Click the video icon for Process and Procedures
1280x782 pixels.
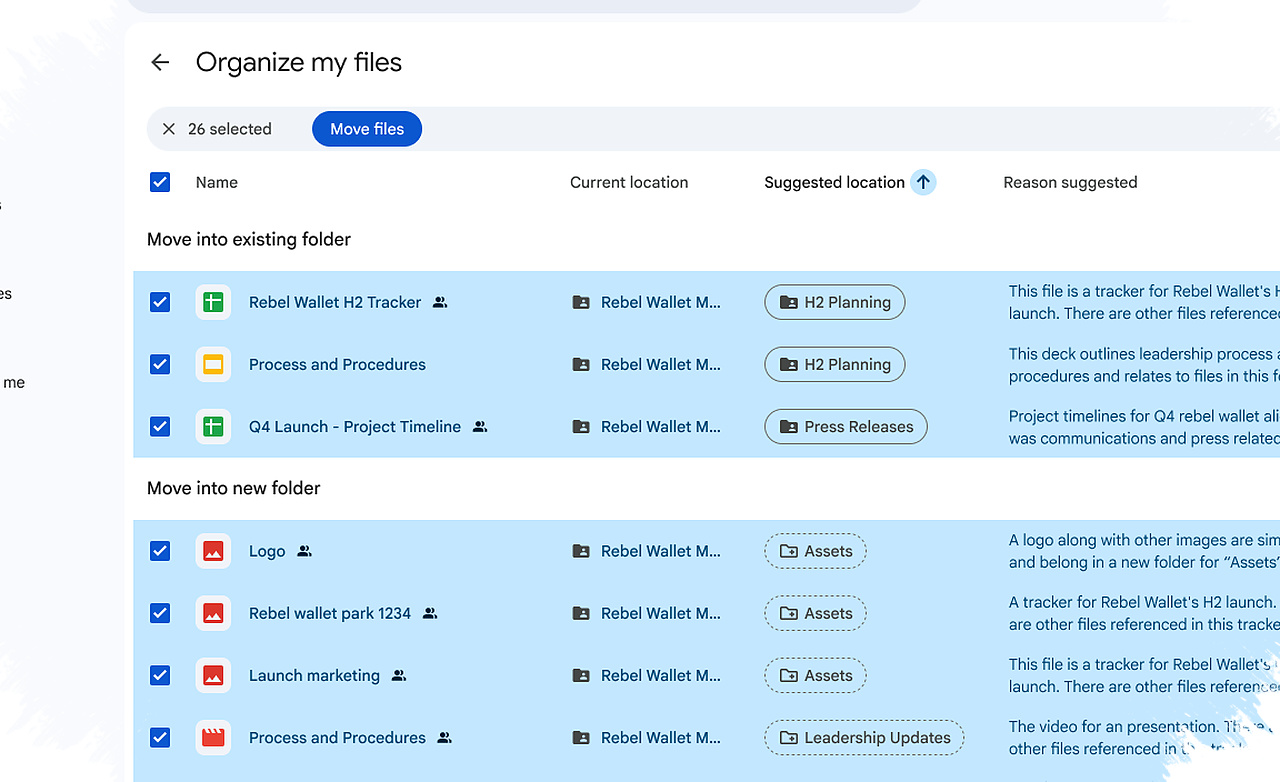pyautogui.click(x=213, y=737)
